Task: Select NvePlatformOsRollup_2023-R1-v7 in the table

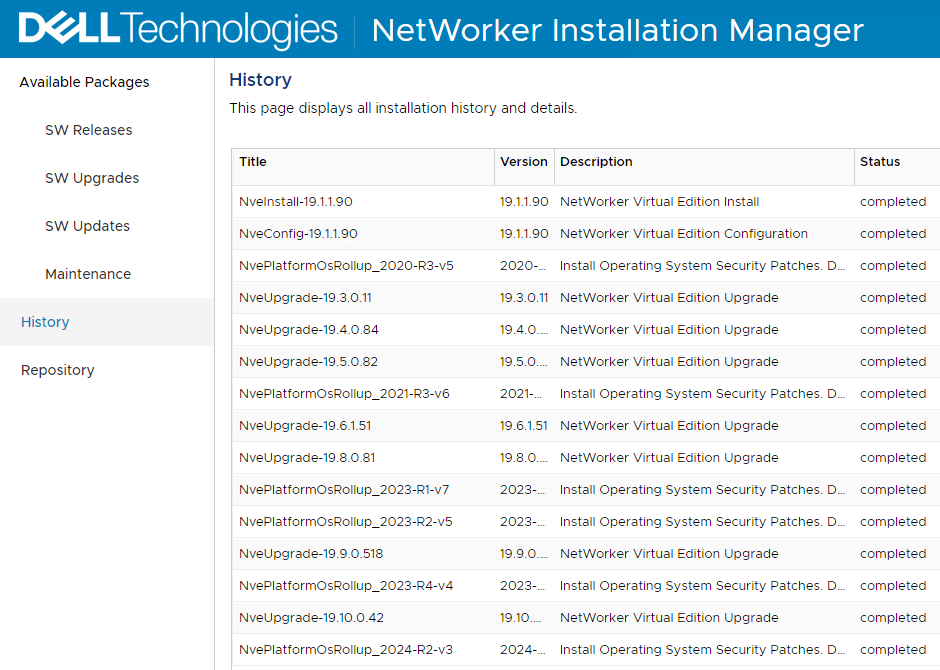Action: coord(344,490)
